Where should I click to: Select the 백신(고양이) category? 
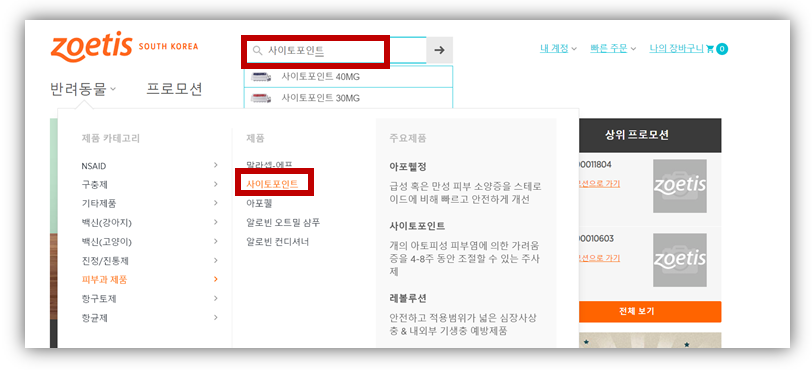(107, 241)
